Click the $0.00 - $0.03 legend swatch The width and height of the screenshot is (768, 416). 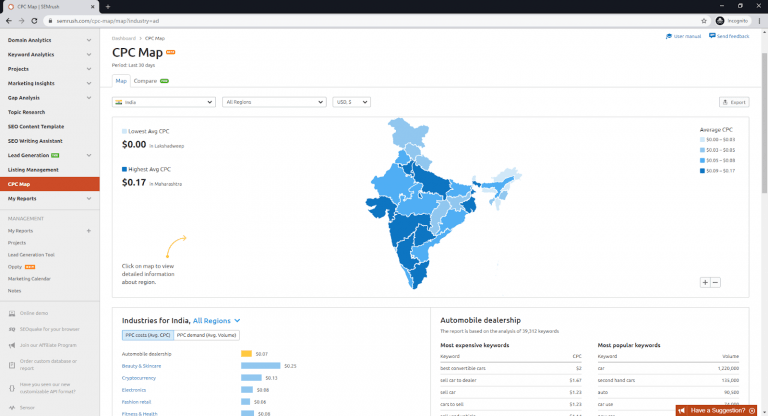pyautogui.click(x=702, y=140)
